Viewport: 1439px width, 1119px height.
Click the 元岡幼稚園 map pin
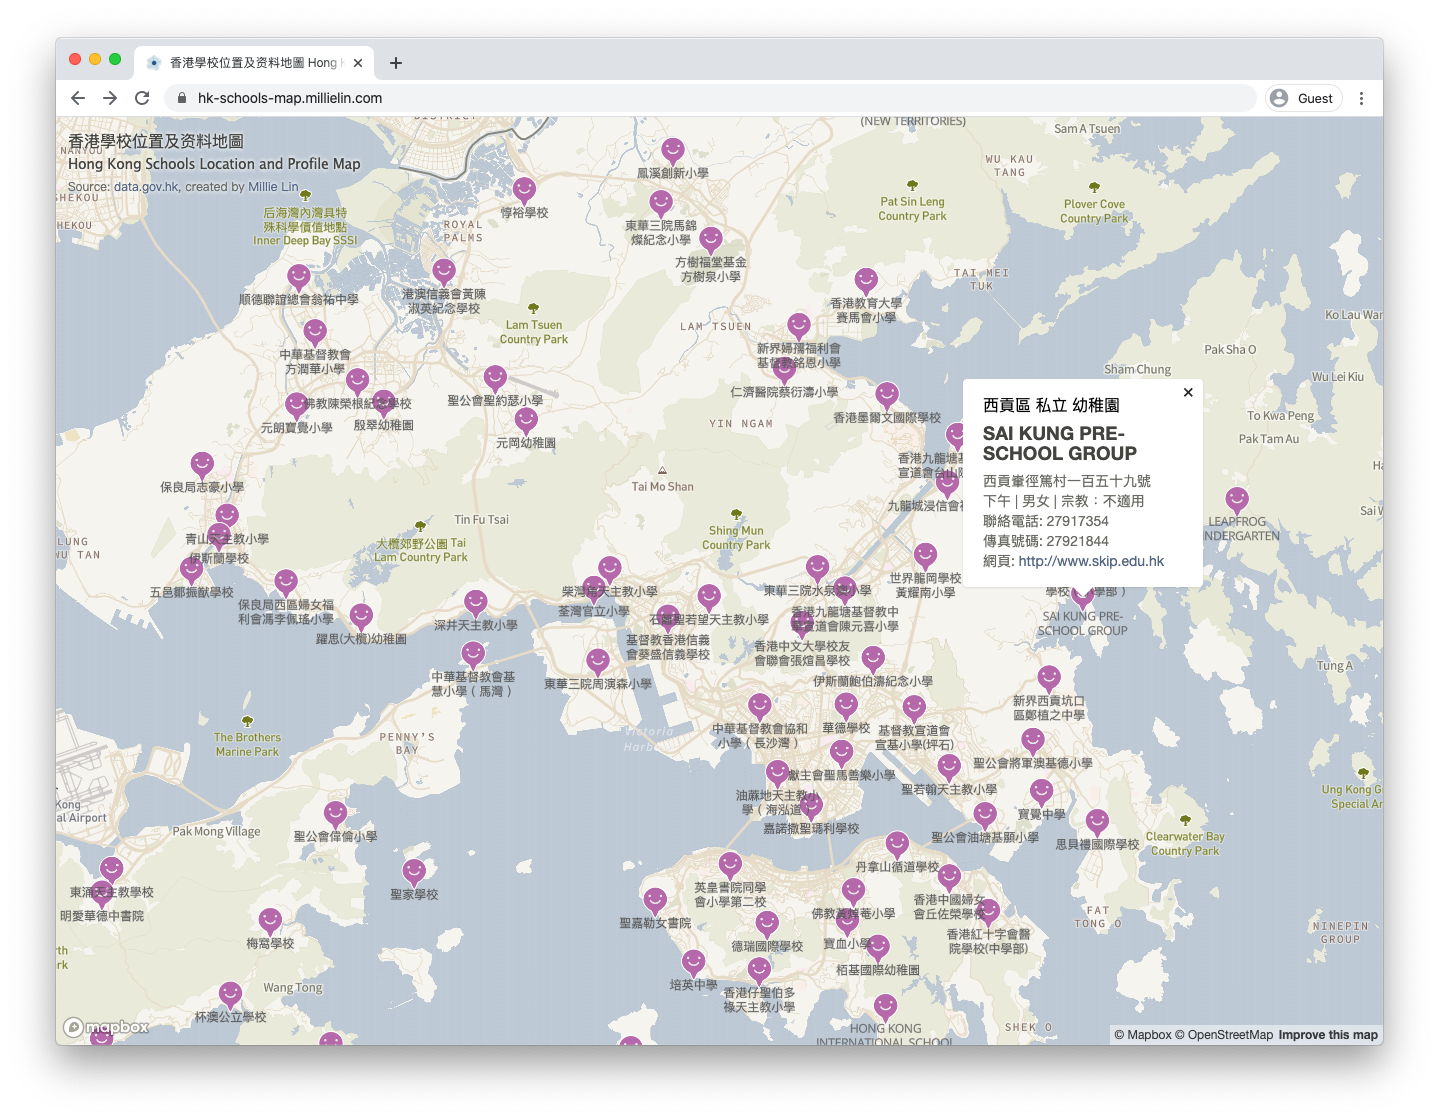[x=526, y=421]
